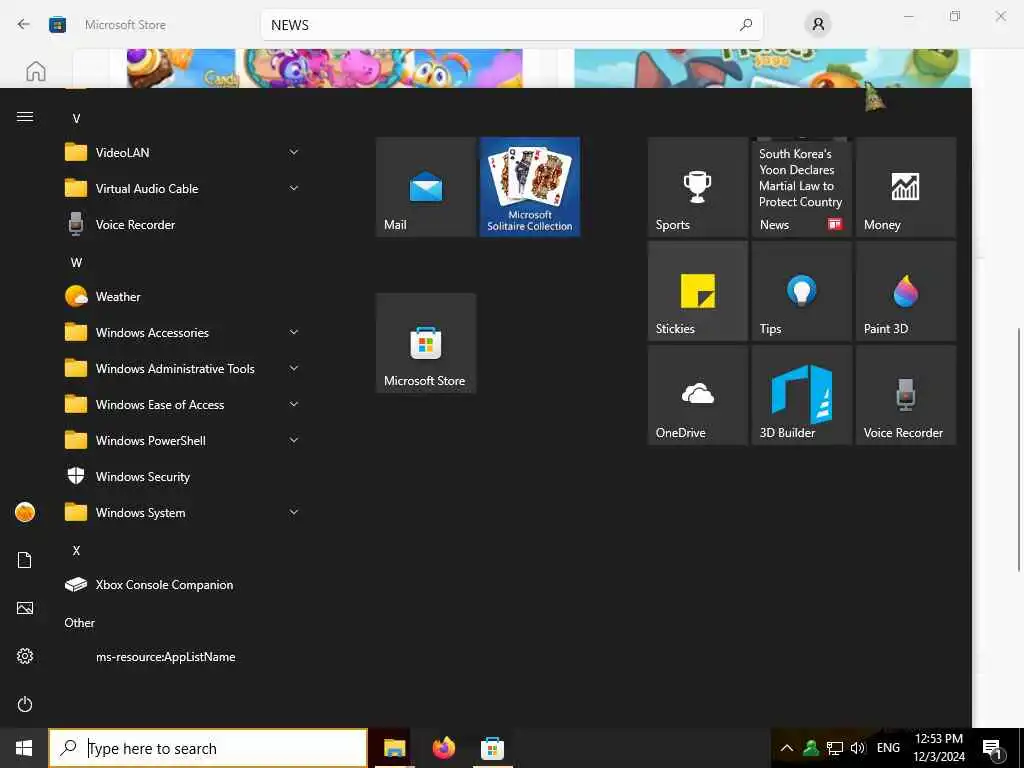
Task: Launch Paint 3D tile
Action: 905,291
